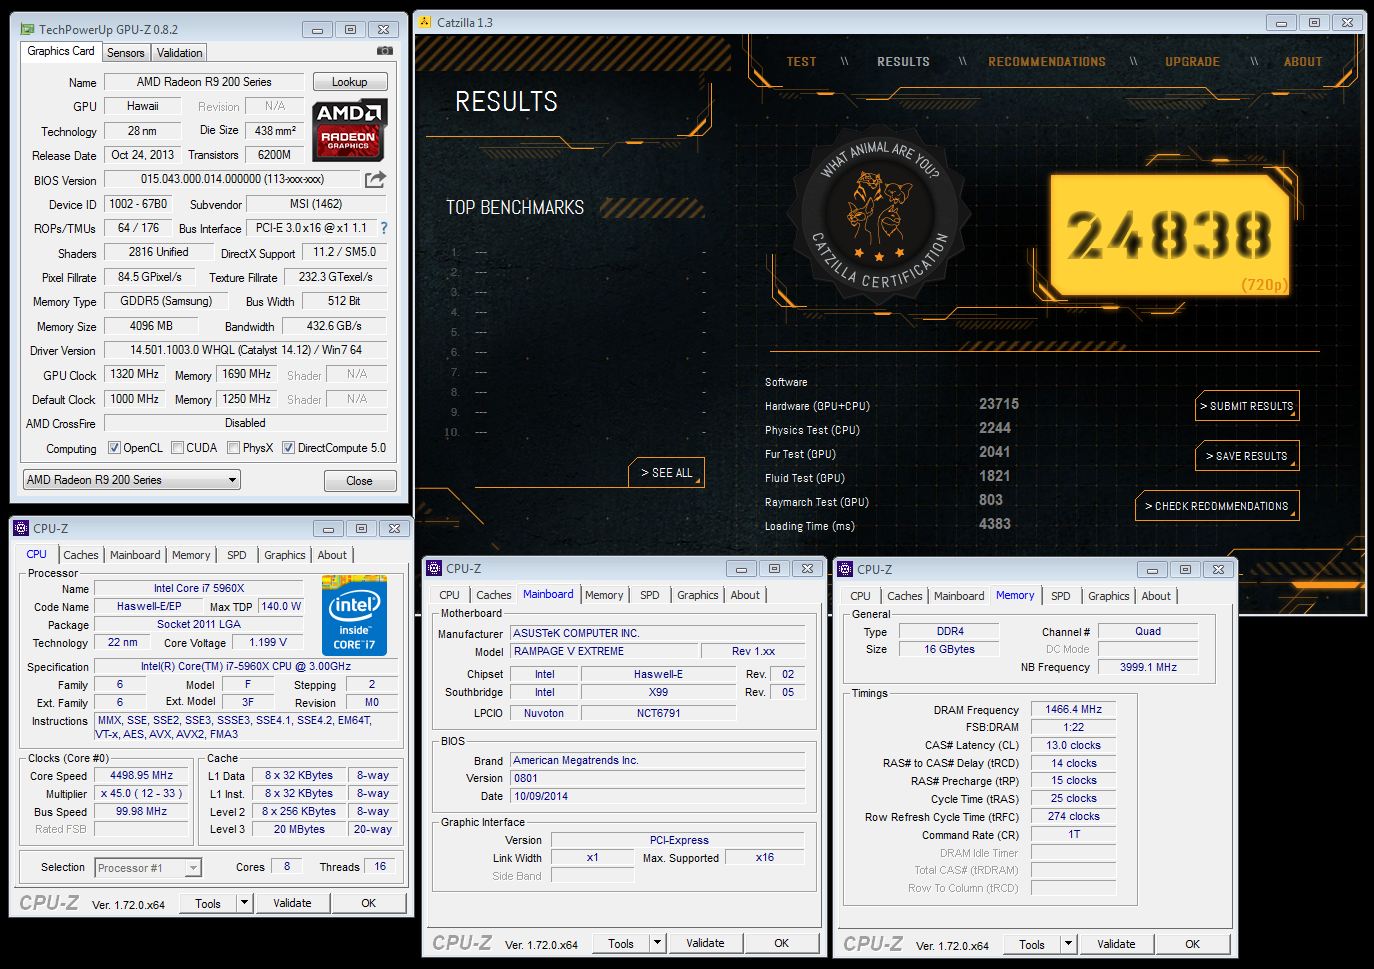Click the CAS# Latency value 13.0 clocks

click(x=1073, y=745)
